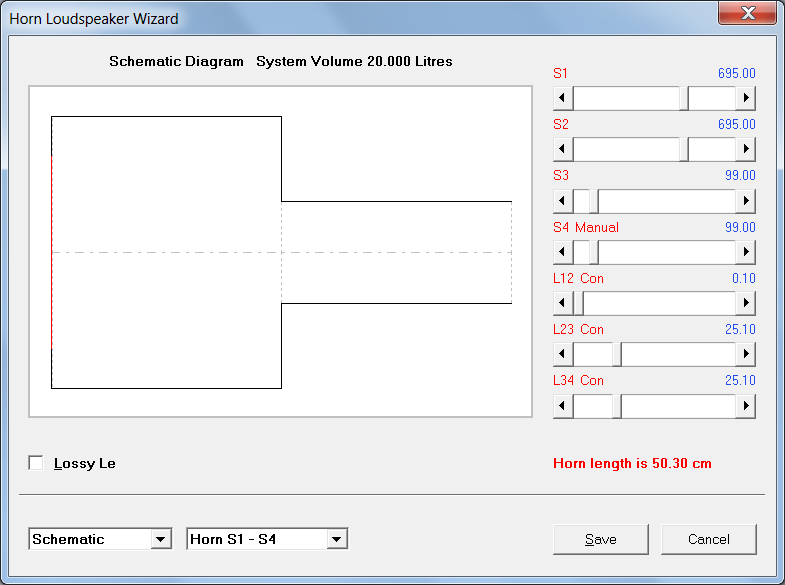Close the Horn Loudspeaker Wizard window
Image resolution: width=785 pixels, height=585 pixels.
click(x=747, y=13)
